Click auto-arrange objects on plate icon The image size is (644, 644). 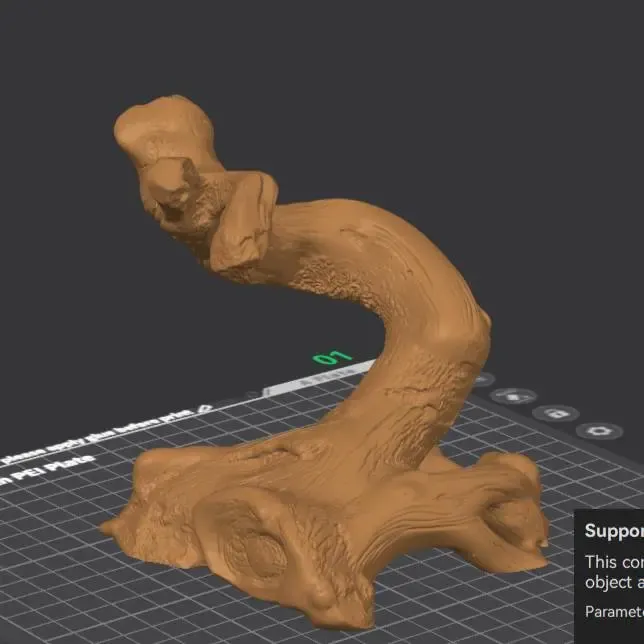[x=513, y=396]
